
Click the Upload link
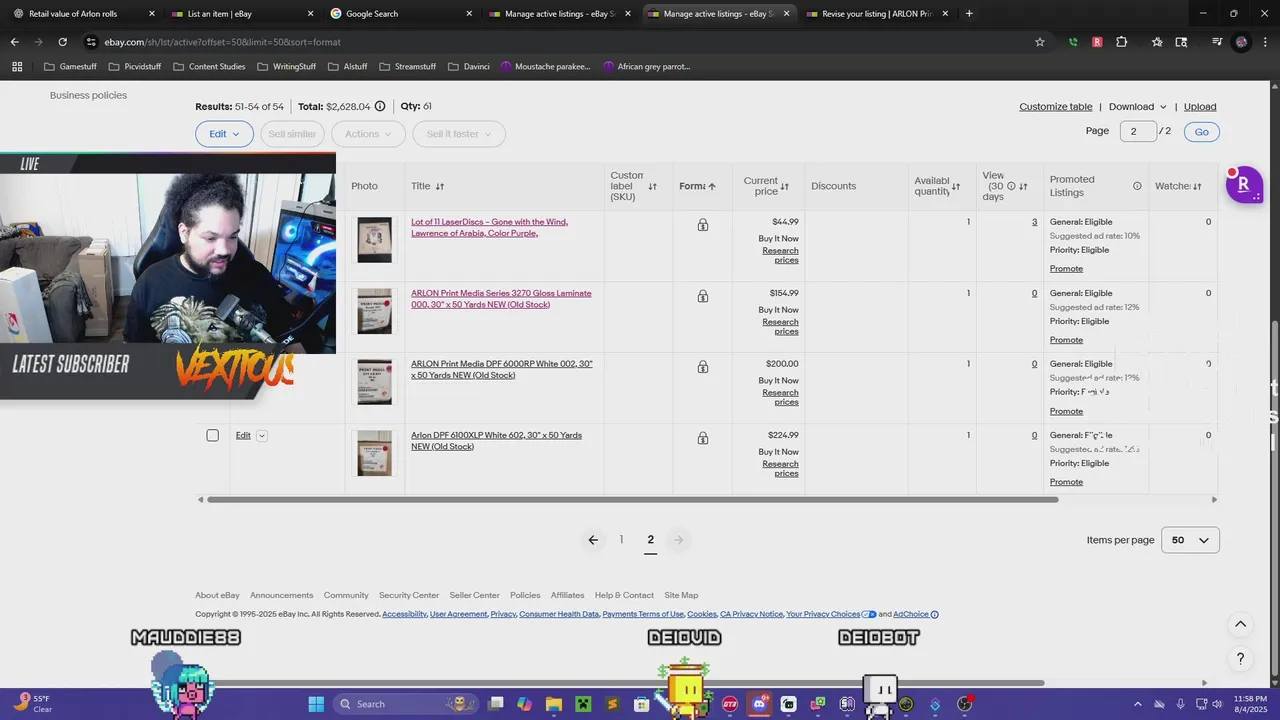(x=1200, y=107)
